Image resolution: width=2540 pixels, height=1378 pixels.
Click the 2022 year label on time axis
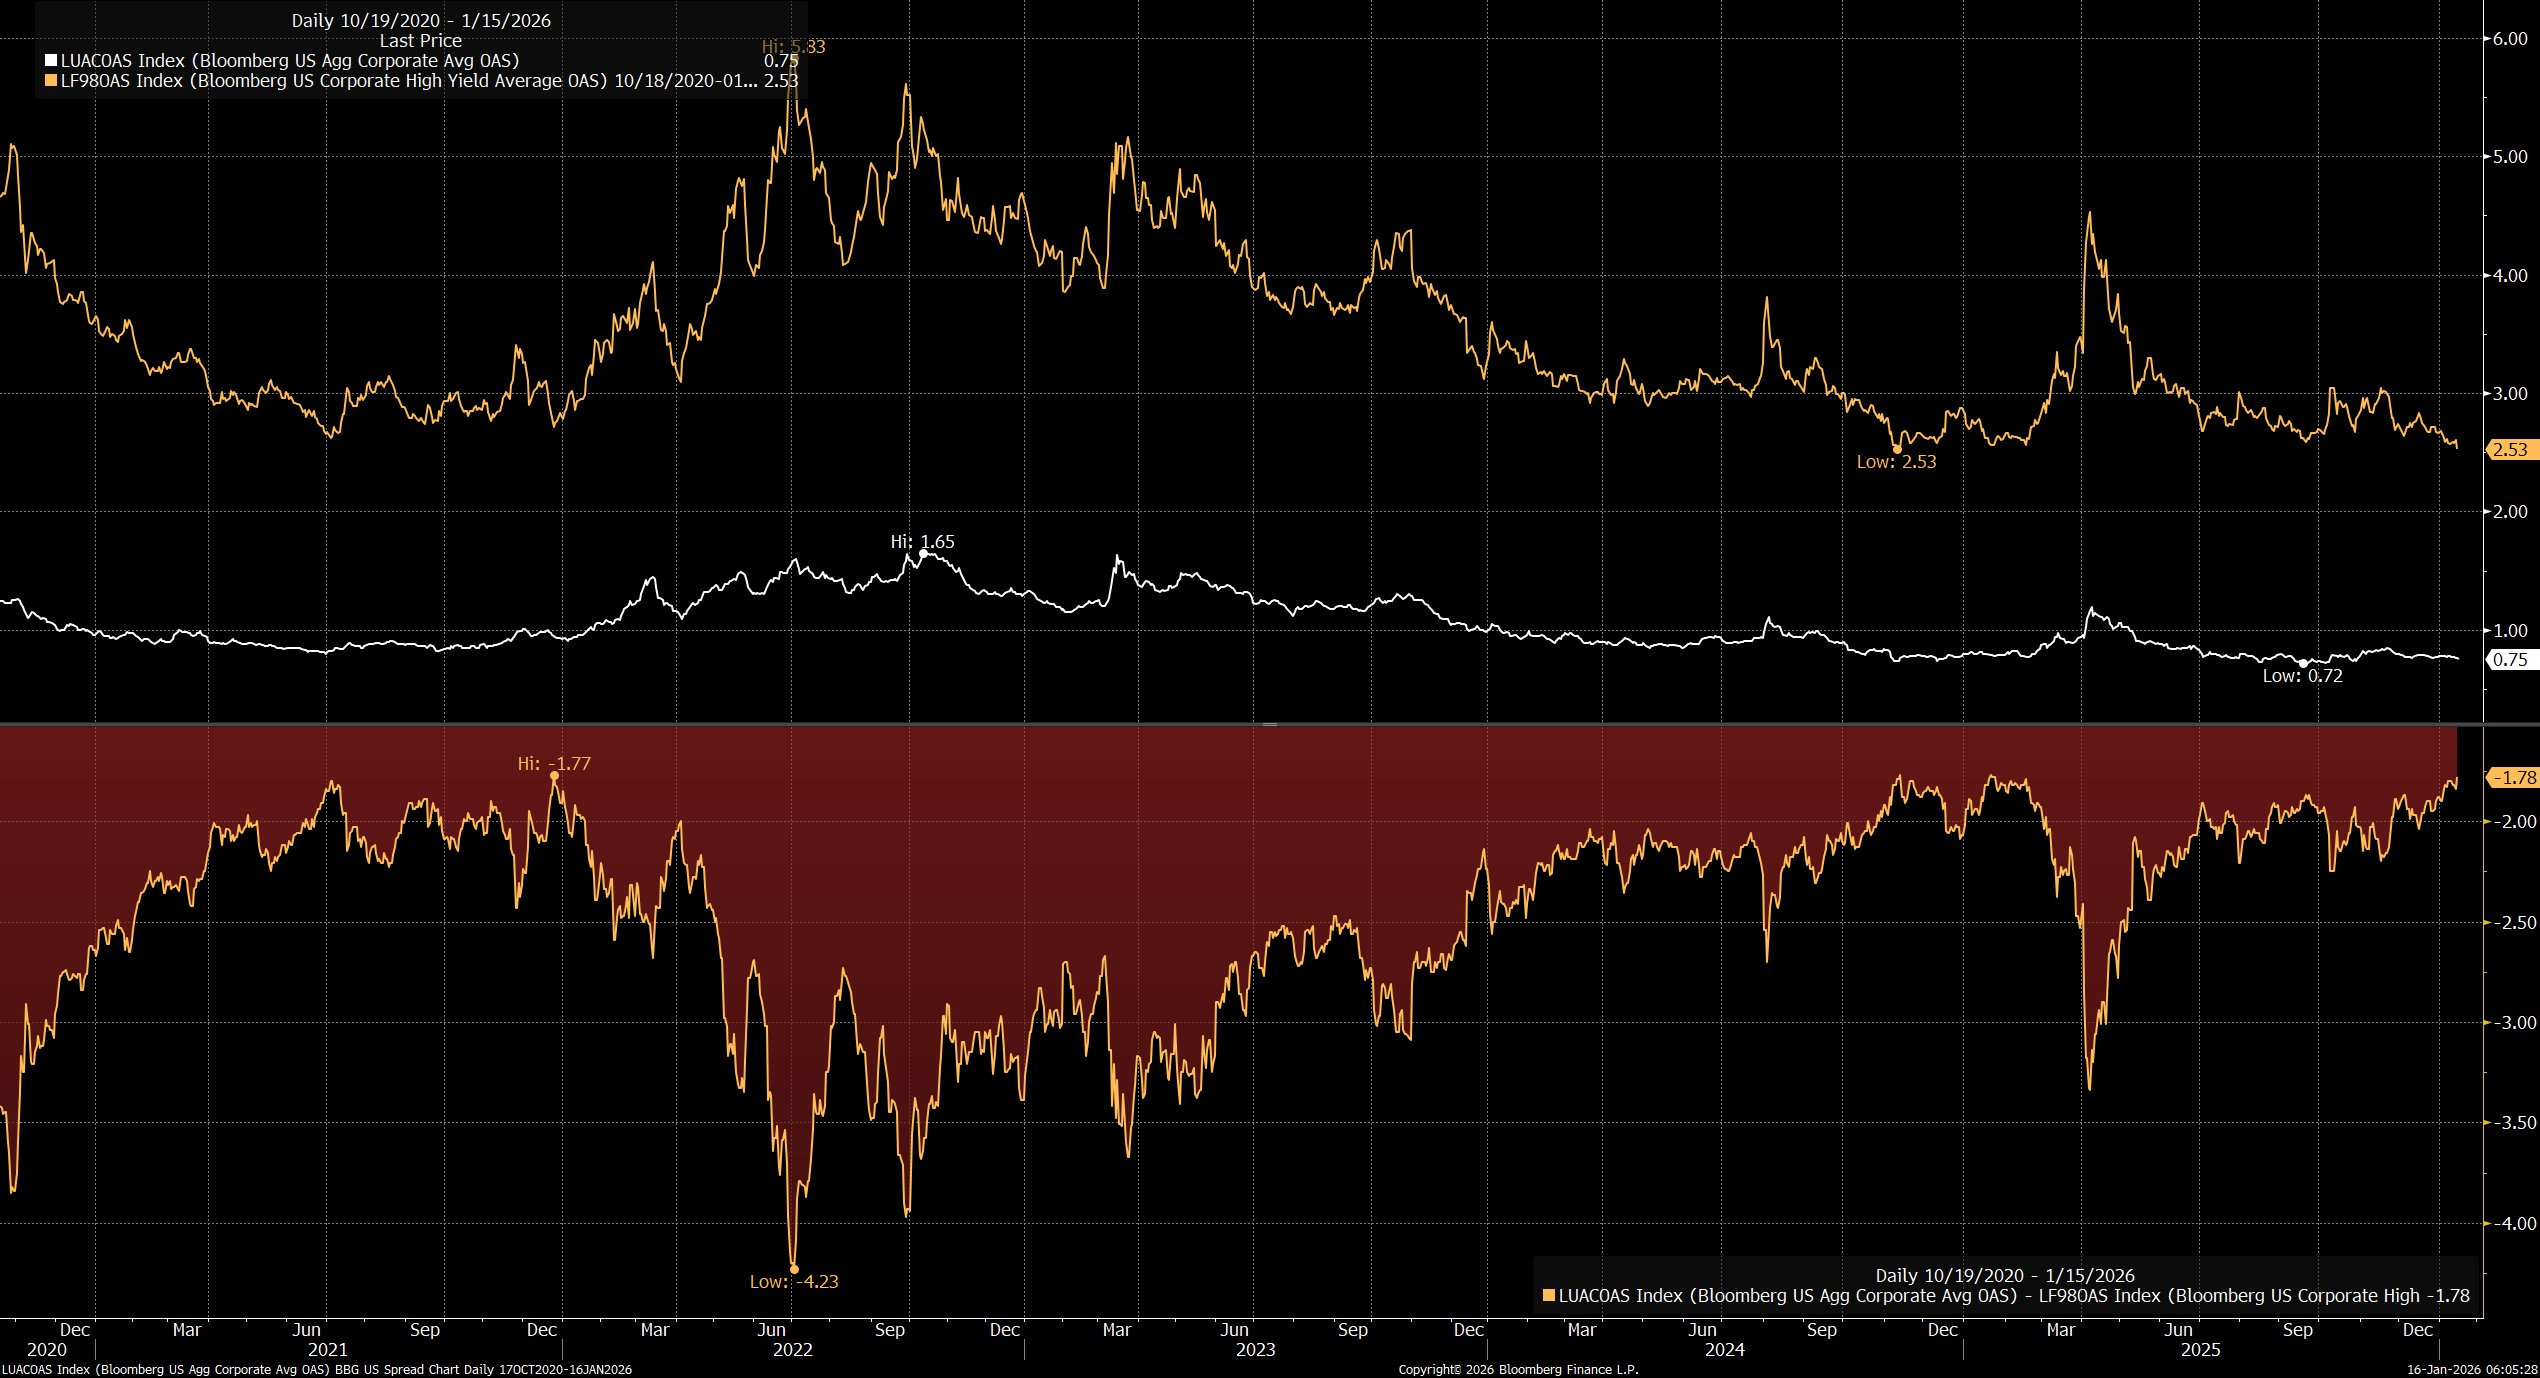coord(793,1350)
